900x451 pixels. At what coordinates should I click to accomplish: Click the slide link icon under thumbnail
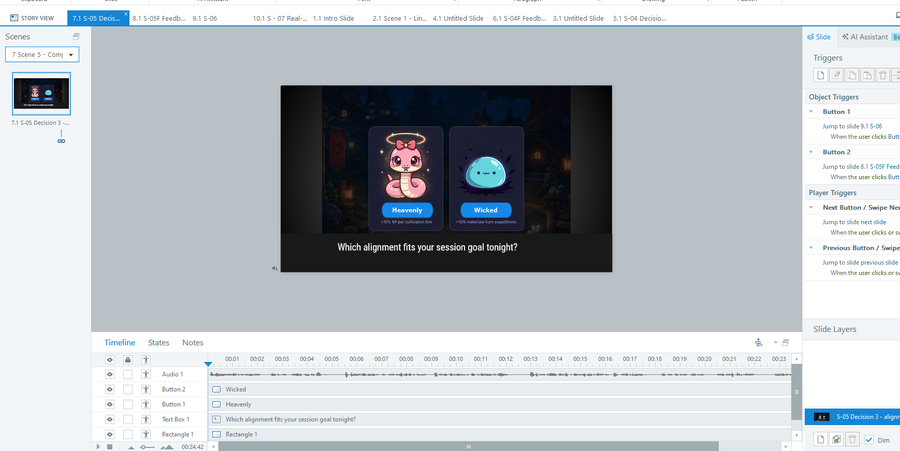(x=61, y=141)
